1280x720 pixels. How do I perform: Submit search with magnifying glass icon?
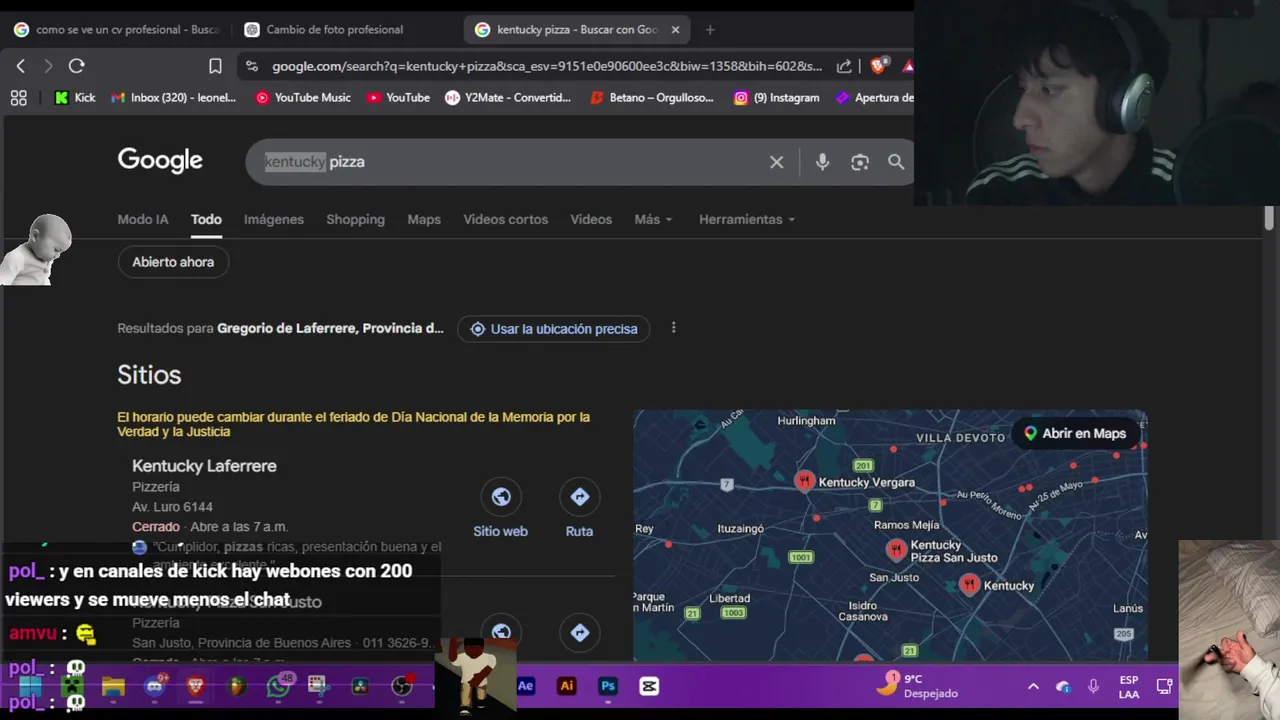click(x=896, y=162)
